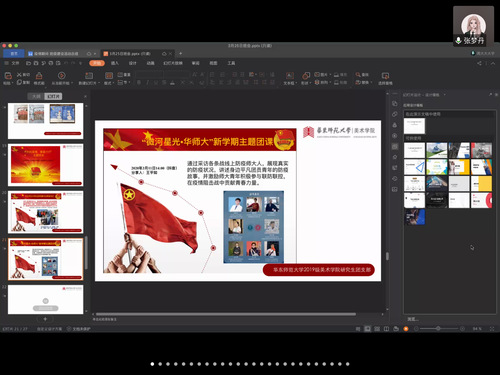Expand the New Slide dropdown arrow

(x=100, y=83)
